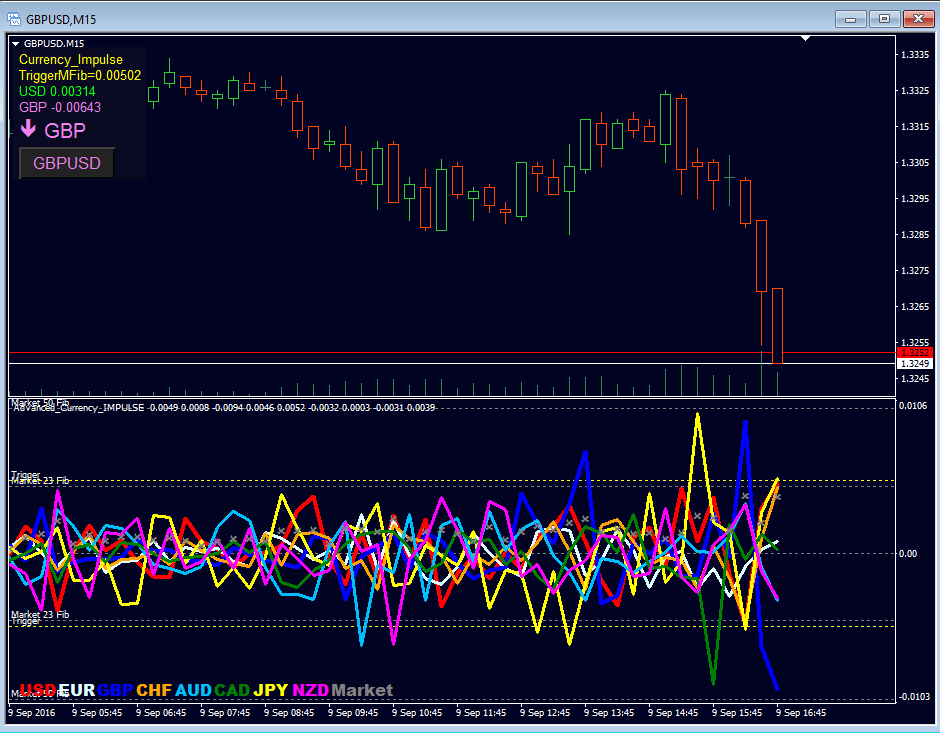This screenshot has height=733, width=940.
Task: Click the red price tag on price axis
Action: click(915, 353)
